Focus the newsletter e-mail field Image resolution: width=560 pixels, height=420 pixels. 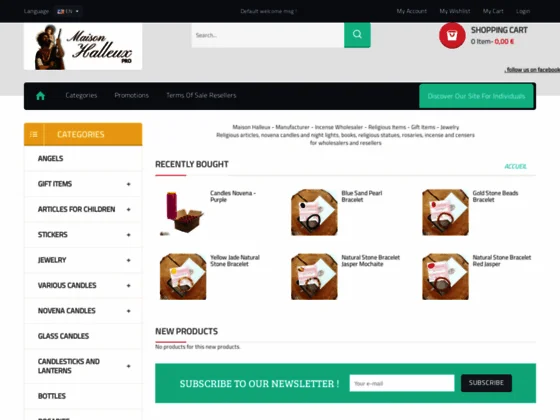402,383
